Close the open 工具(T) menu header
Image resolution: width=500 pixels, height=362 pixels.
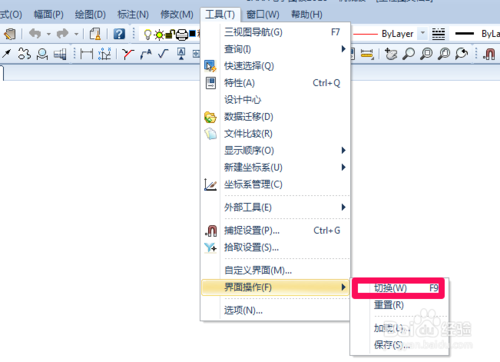[x=220, y=15]
